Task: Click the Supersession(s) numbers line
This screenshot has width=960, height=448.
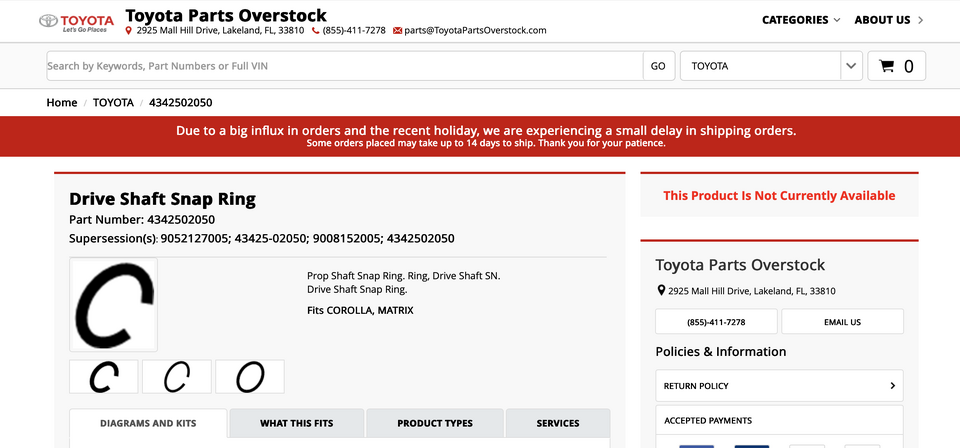Action: pyautogui.click(x=262, y=239)
